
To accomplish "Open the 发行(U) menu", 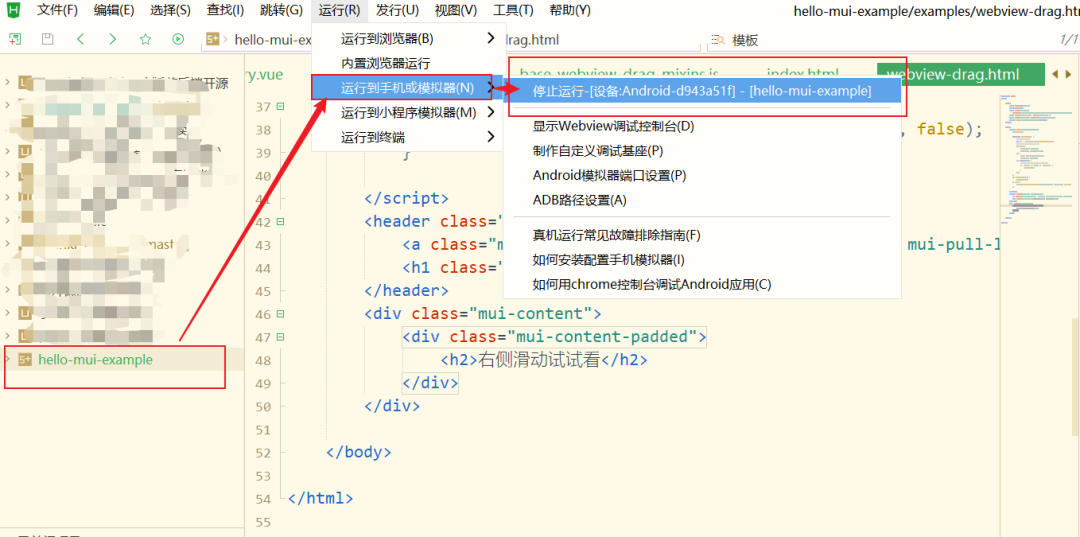I will pos(397,10).
